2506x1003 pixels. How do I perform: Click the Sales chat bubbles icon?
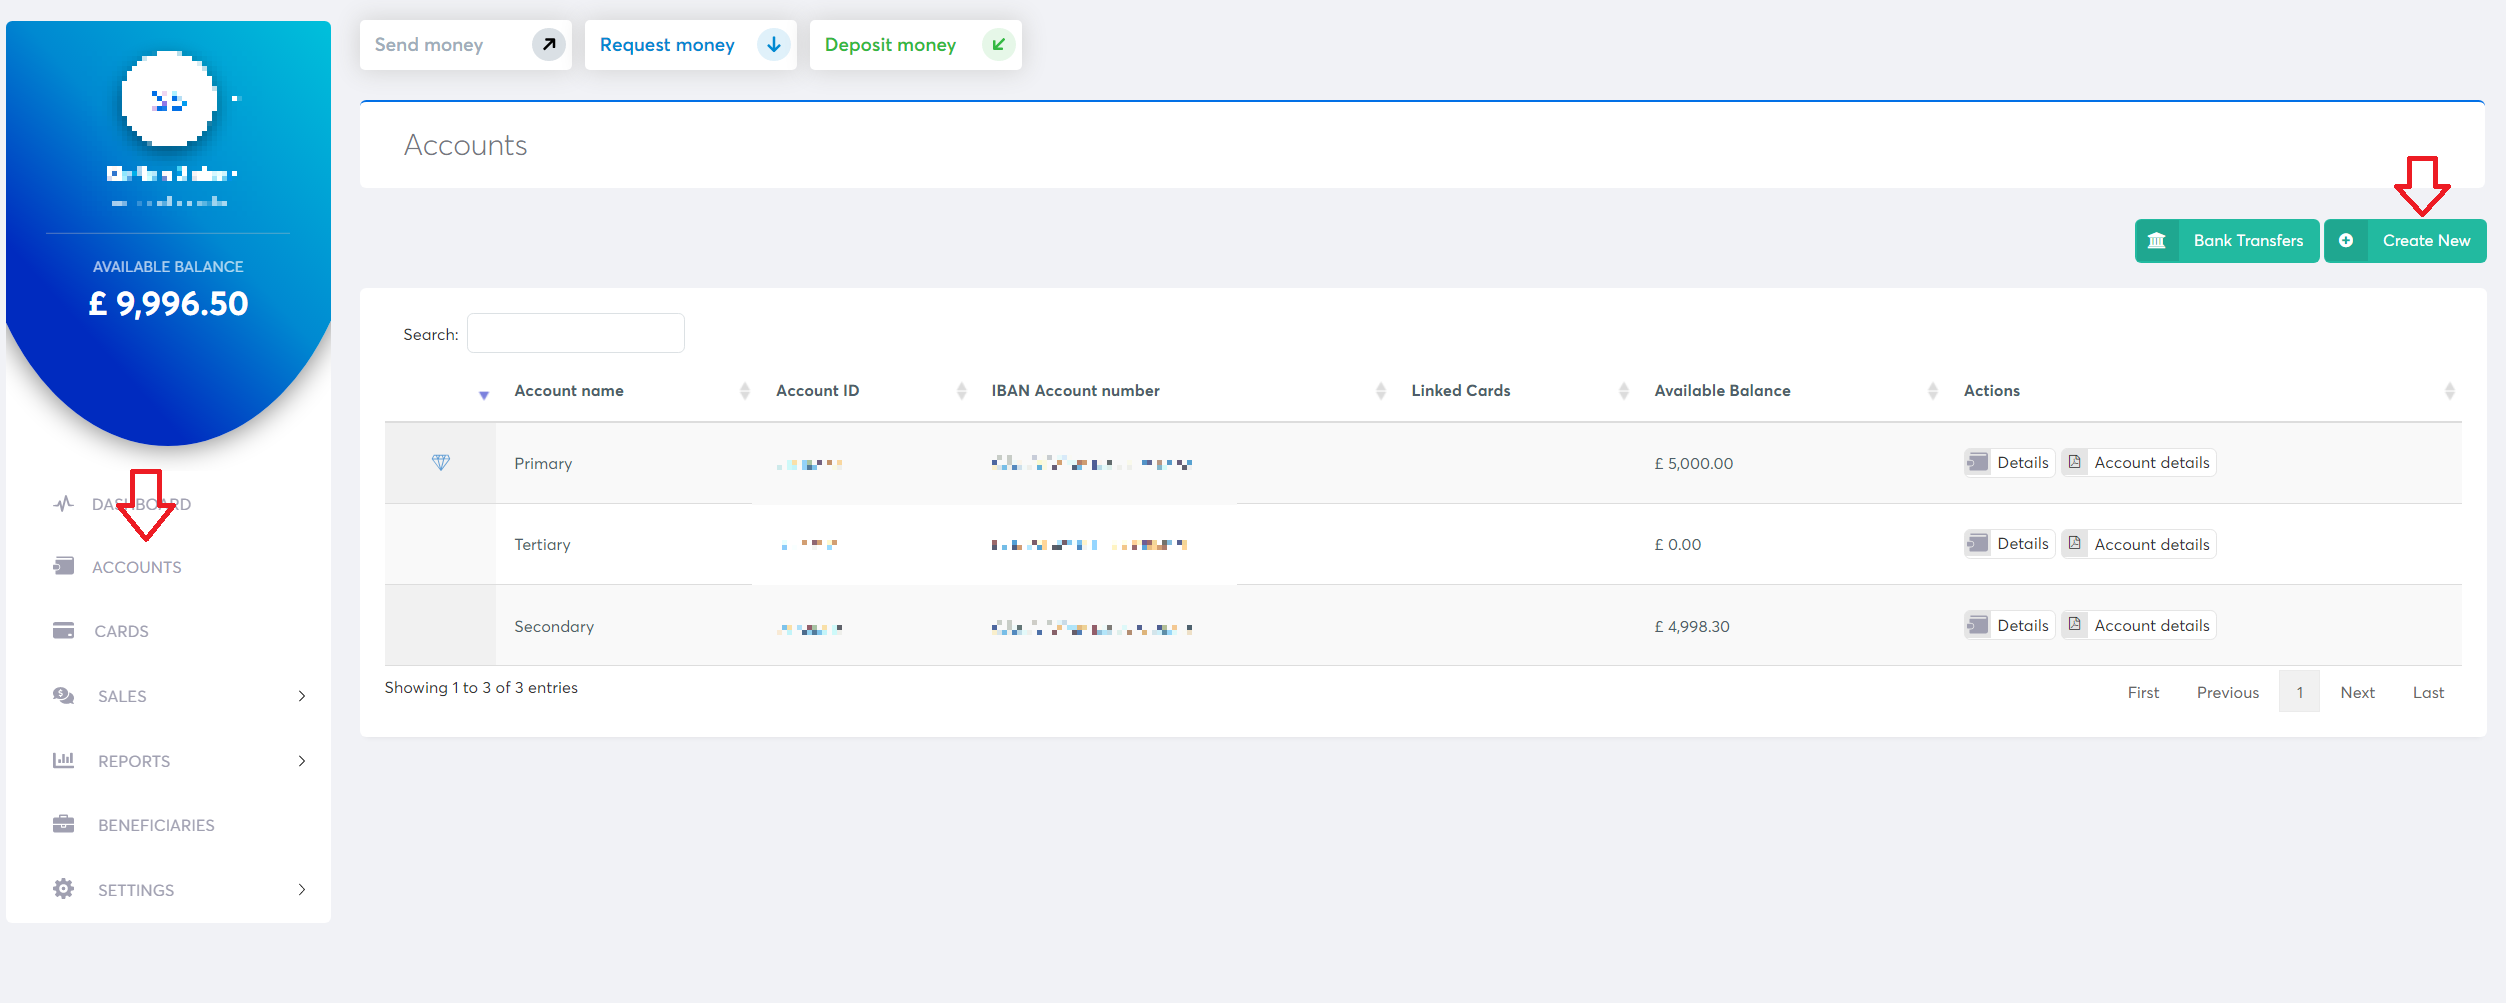[64, 695]
